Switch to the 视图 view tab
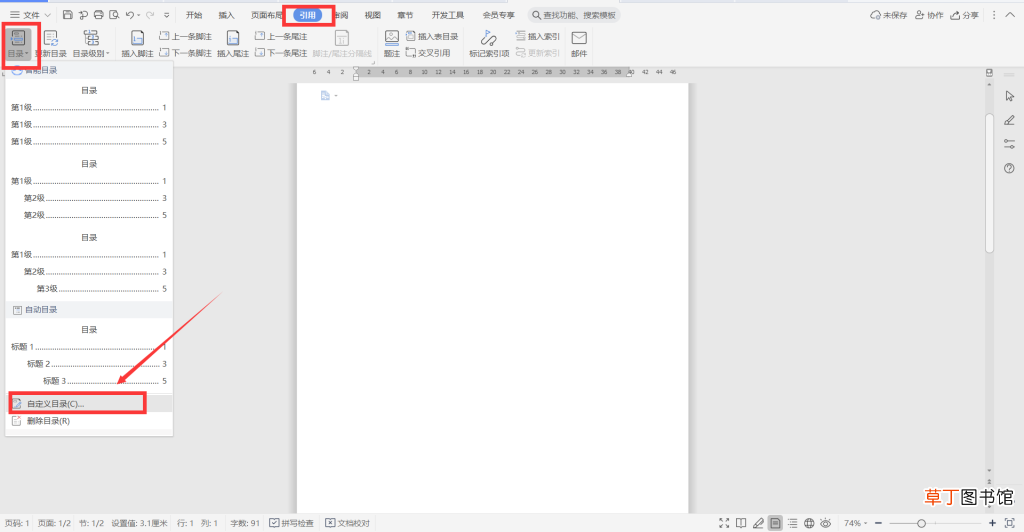The width and height of the screenshot is (1024, 532). click(x=372, y=15)
